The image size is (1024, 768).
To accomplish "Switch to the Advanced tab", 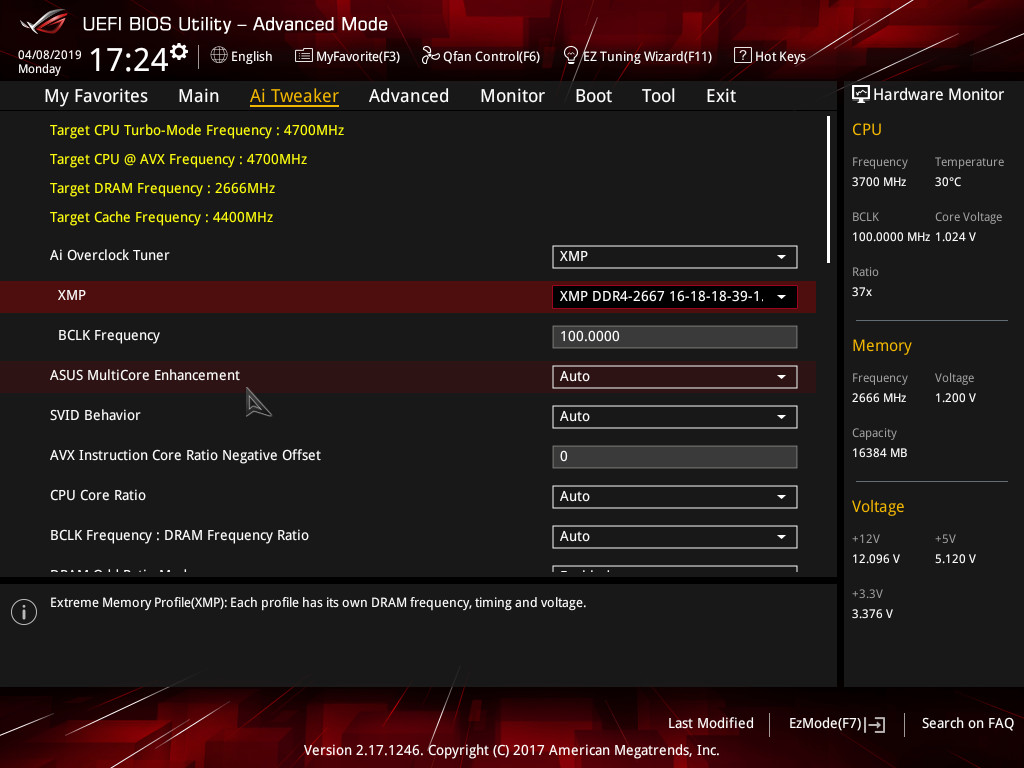I will (409, 96).
